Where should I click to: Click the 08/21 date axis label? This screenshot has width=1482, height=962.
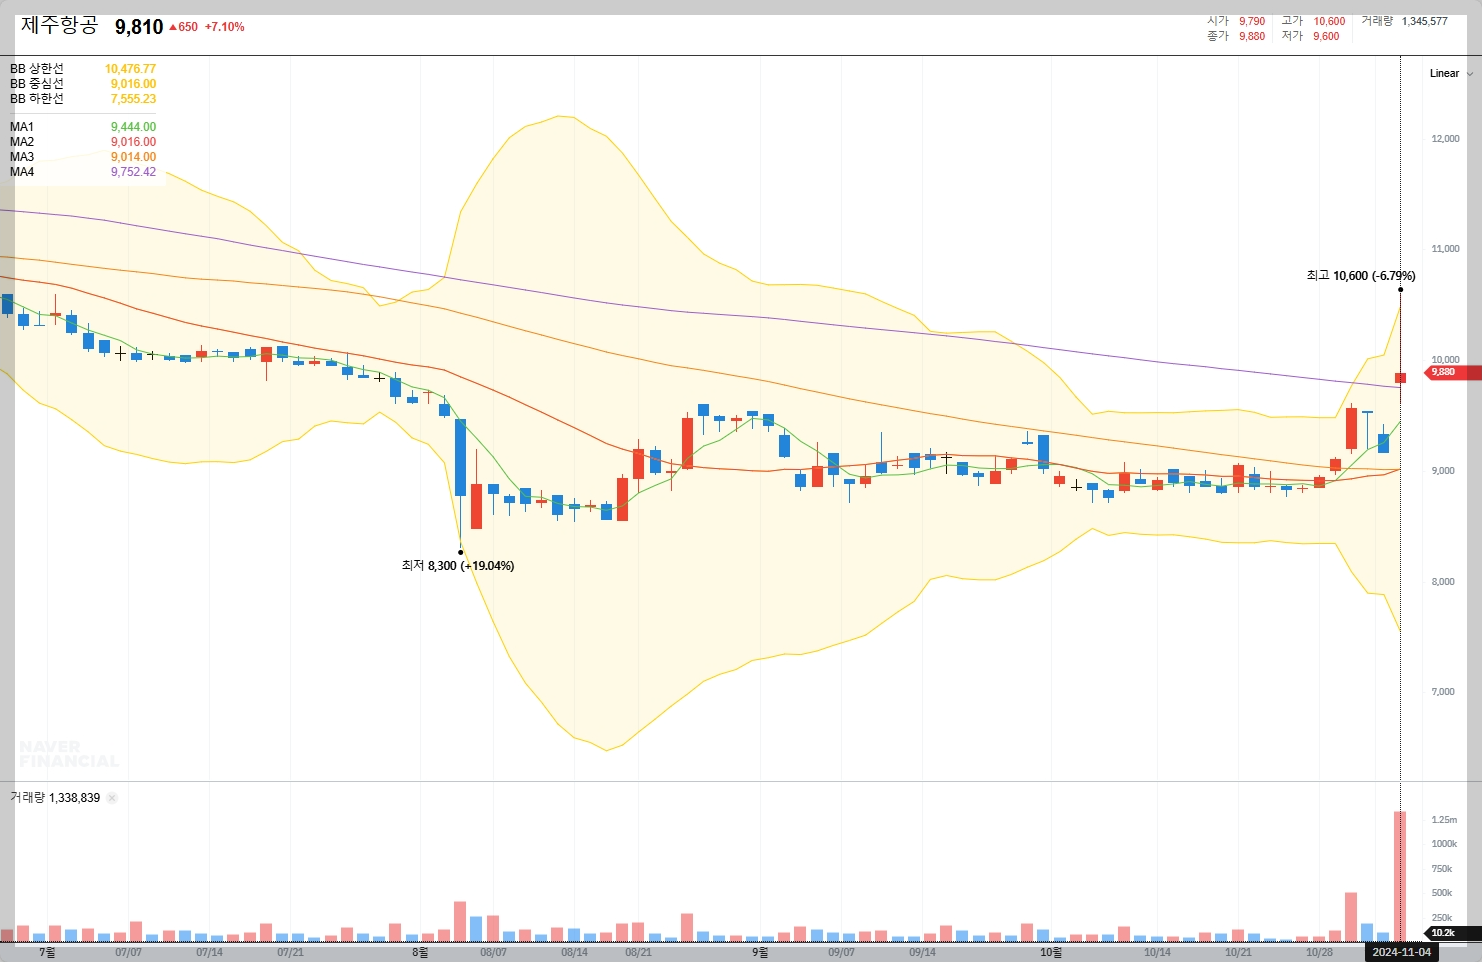tap(638, 952)
